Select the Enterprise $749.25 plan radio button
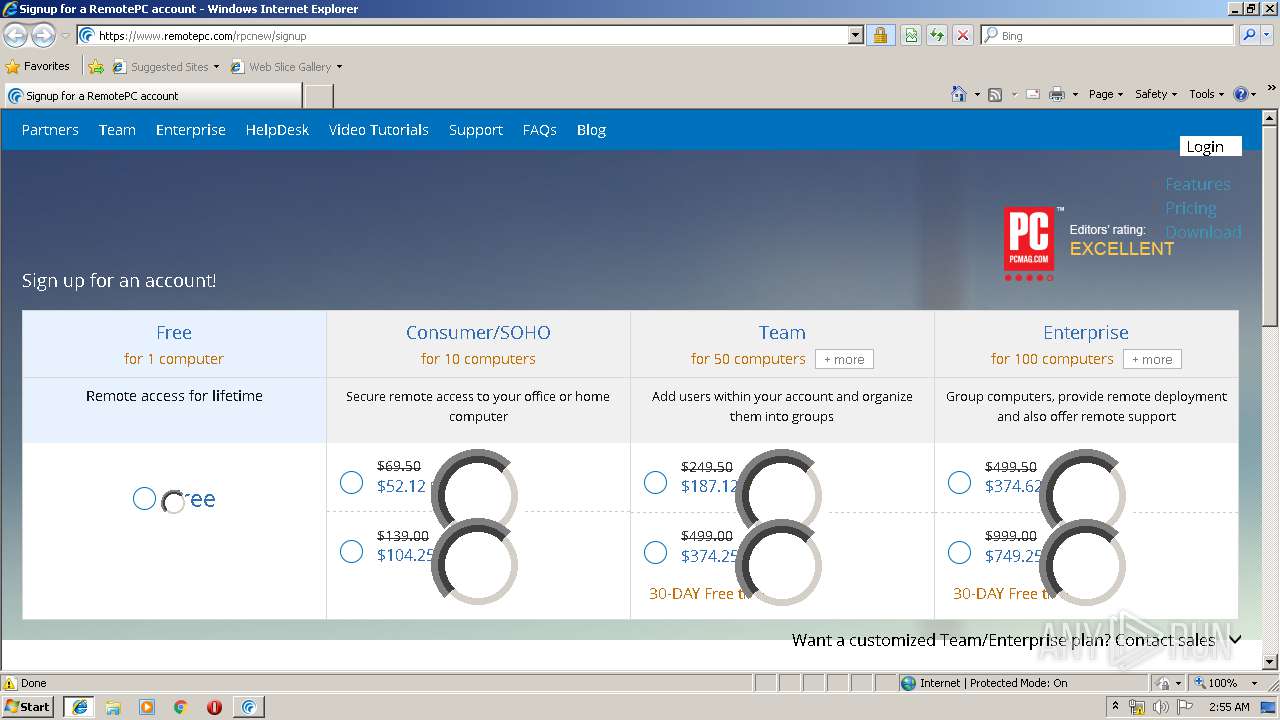 click(959, 552)
